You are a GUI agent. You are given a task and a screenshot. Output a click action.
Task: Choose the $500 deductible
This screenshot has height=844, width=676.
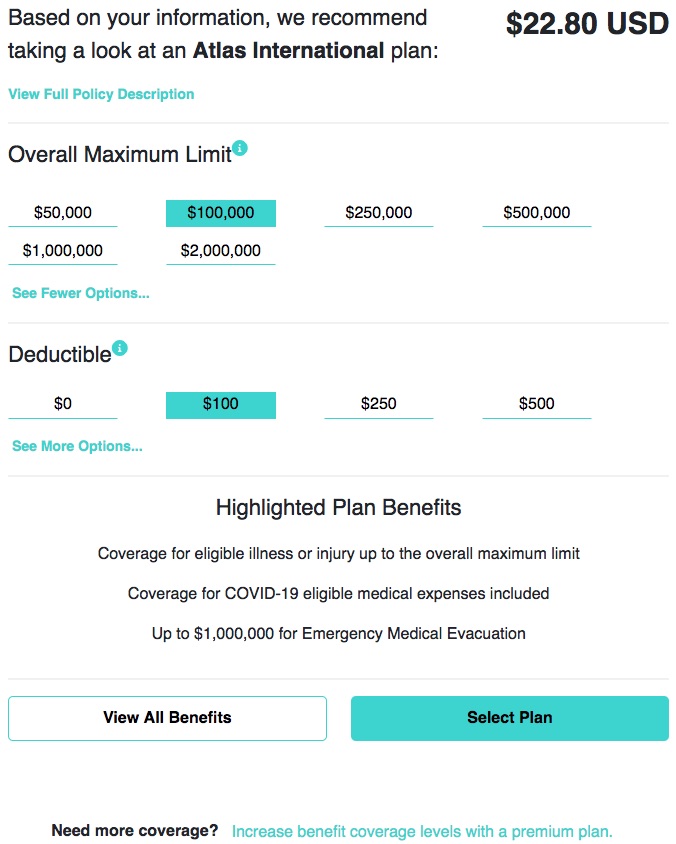(x=537, y=405)
